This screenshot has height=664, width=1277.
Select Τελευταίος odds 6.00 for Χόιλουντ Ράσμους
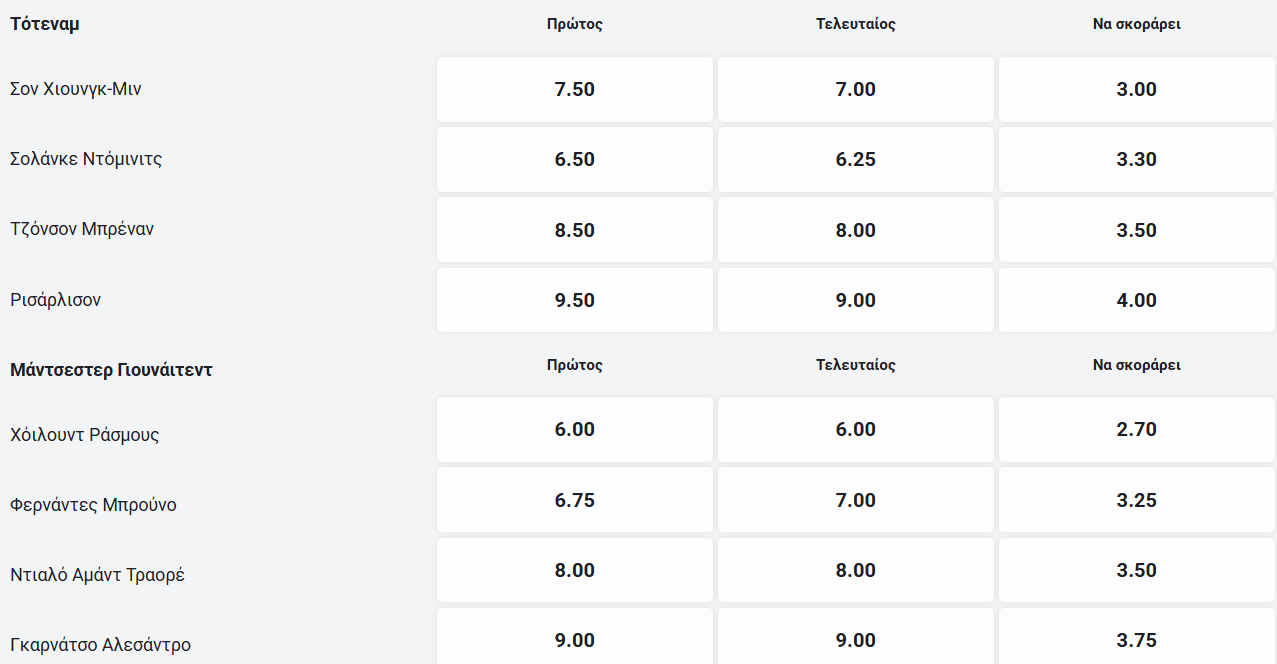[856, 429]
